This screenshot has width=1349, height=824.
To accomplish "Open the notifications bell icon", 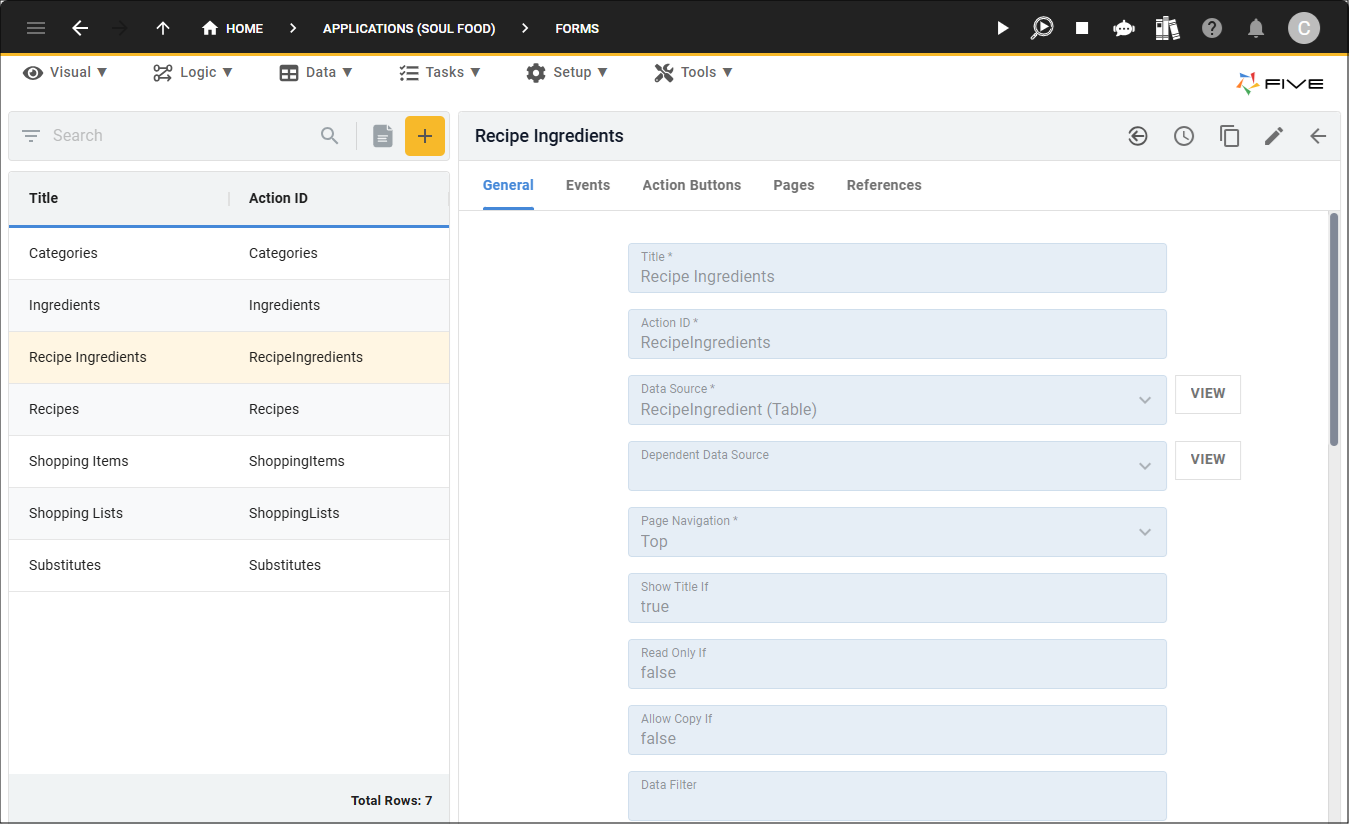I will (1256, 28).
